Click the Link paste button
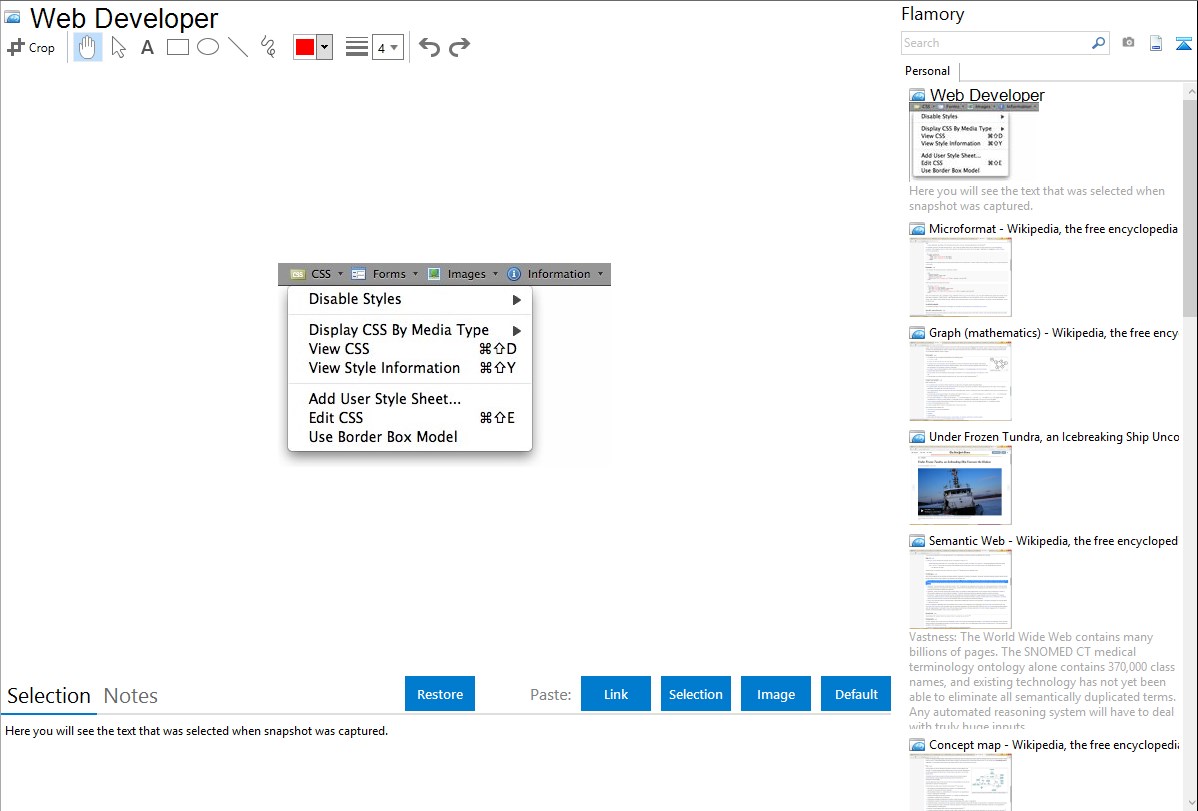 616,694
